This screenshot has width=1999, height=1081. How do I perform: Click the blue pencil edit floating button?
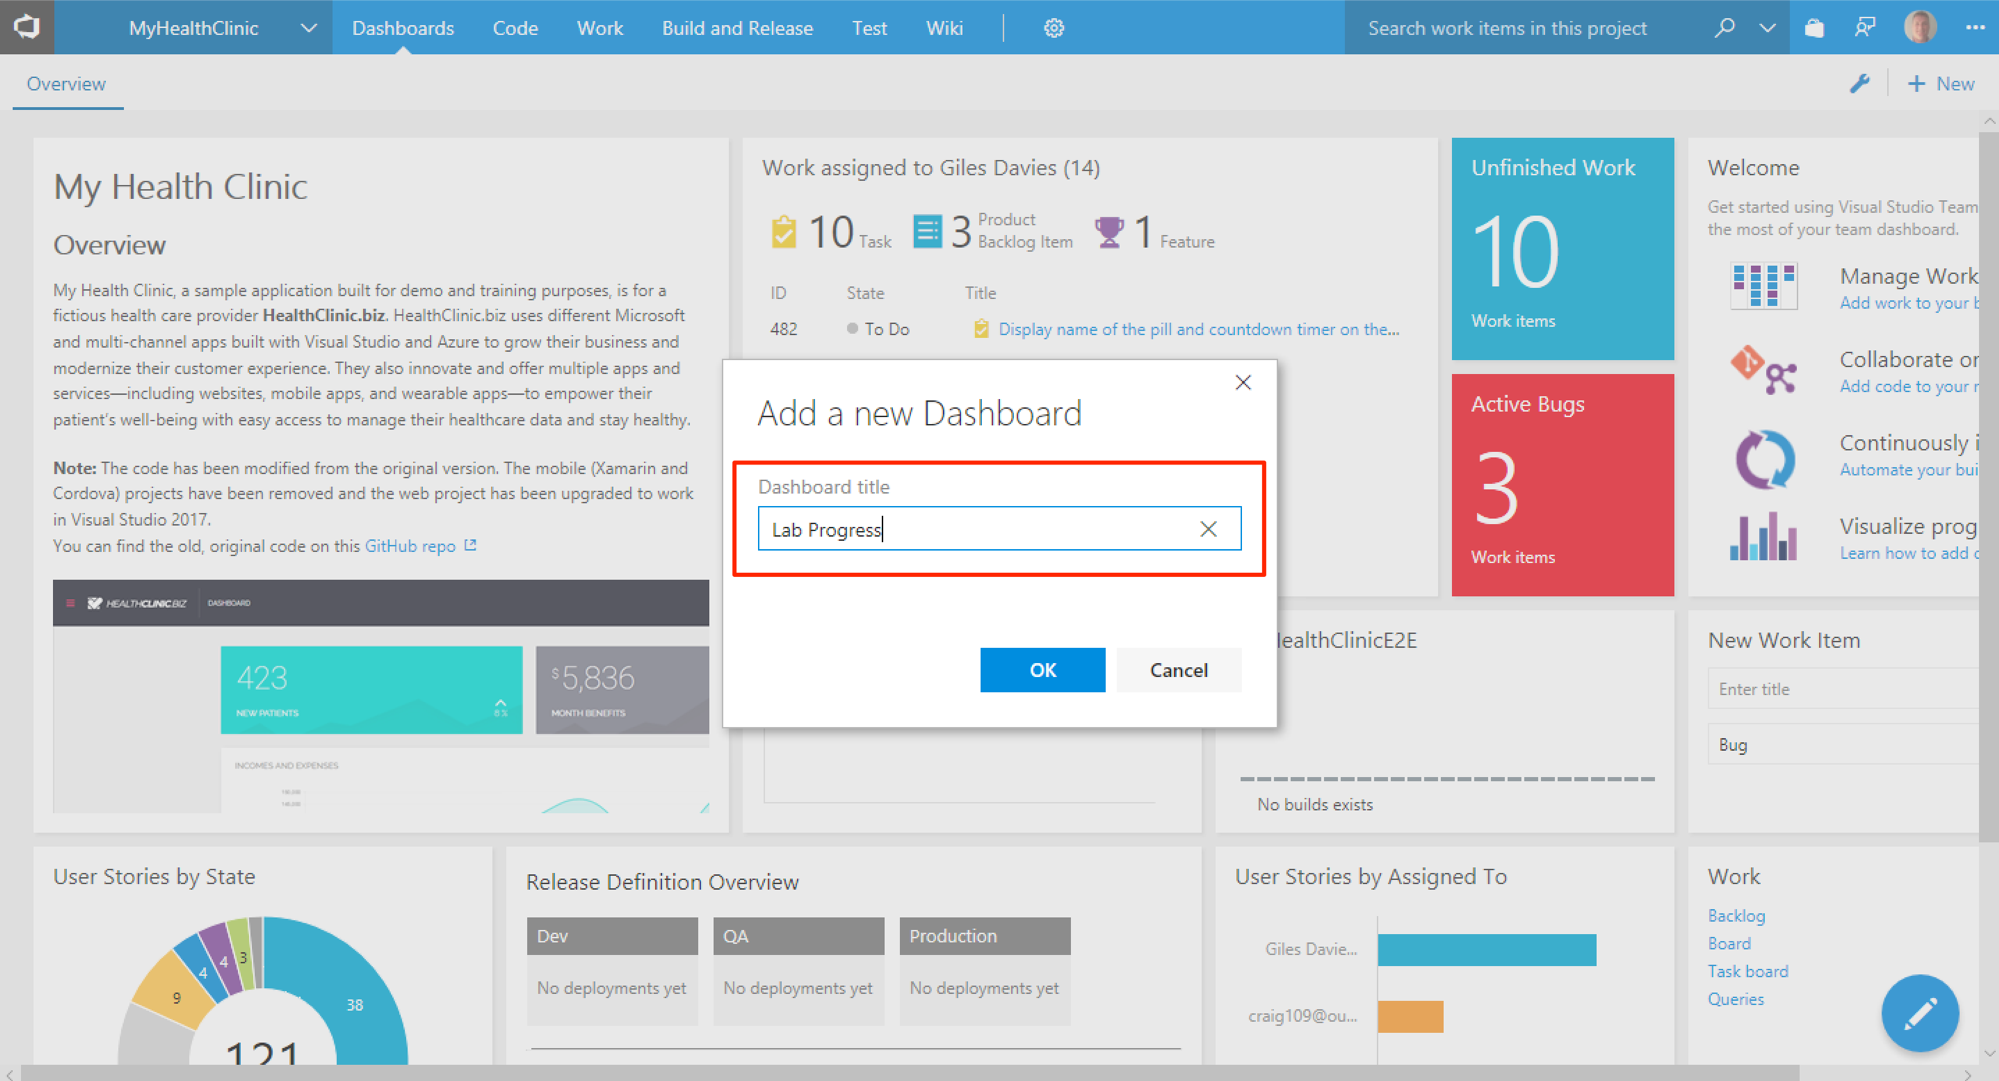click(1919, 1013)
